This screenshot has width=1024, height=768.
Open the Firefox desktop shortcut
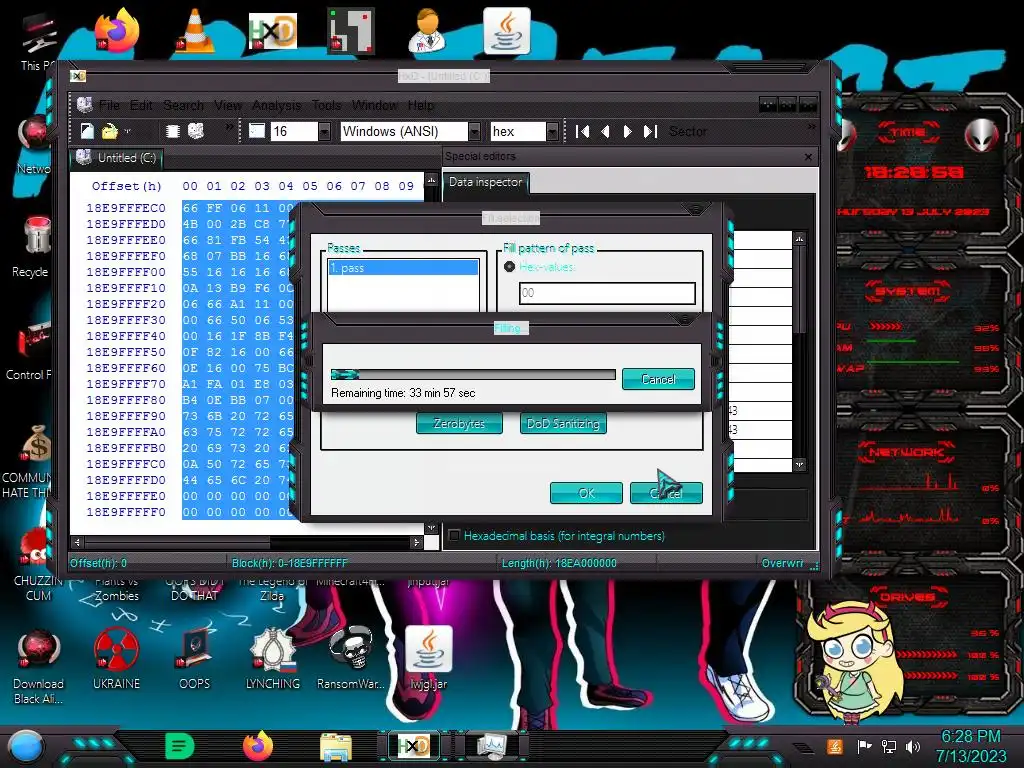click(117, 31)
